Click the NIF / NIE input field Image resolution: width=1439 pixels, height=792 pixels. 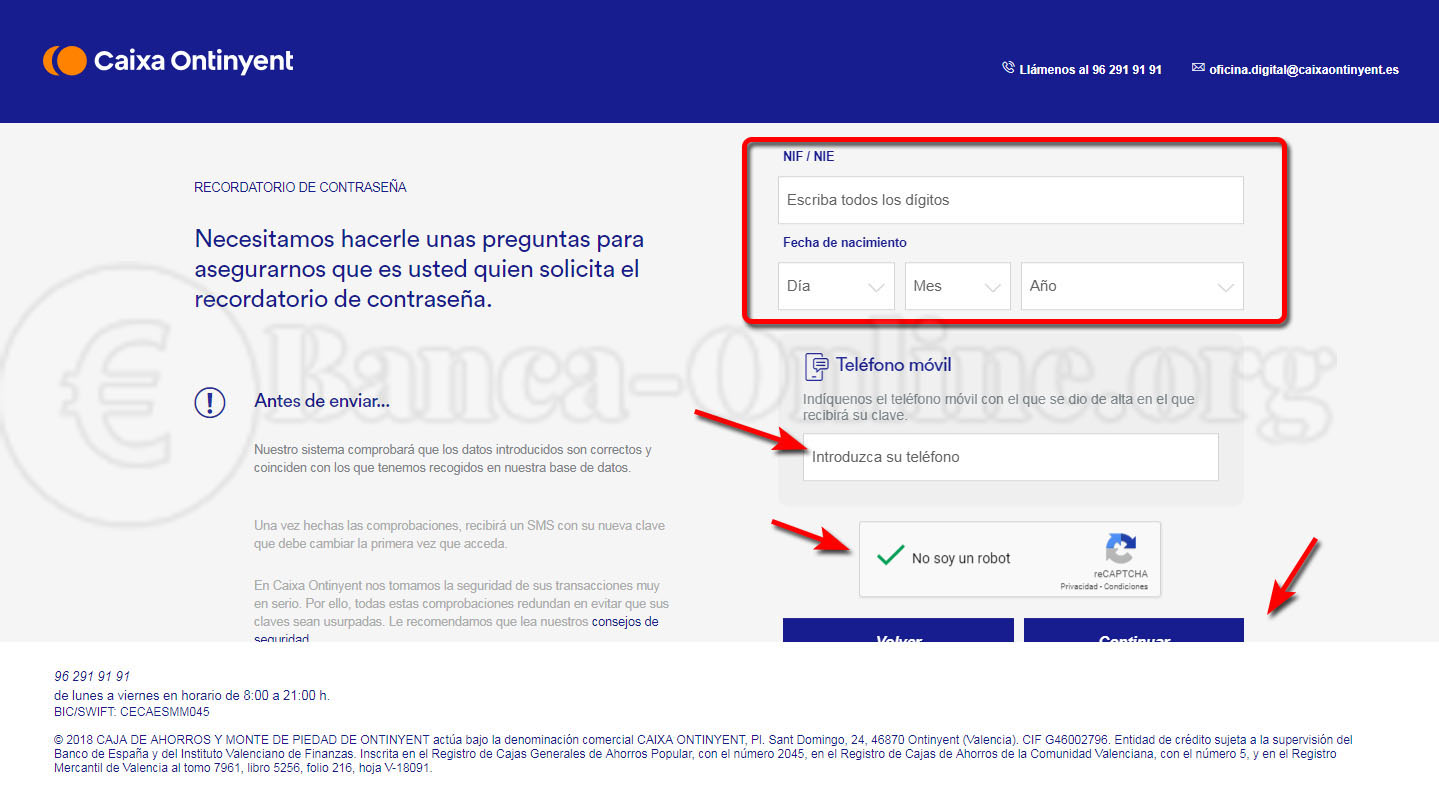(1011, 200)
